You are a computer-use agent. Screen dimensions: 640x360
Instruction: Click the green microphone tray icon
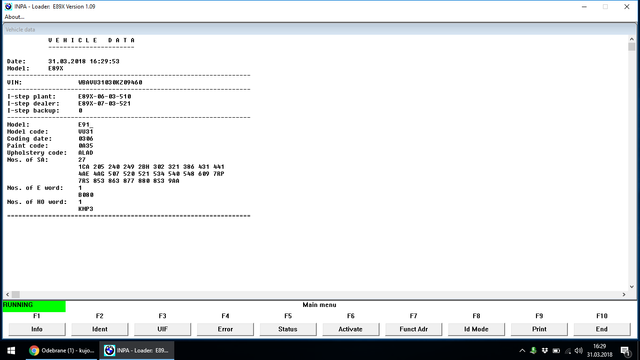pos(533,351)
